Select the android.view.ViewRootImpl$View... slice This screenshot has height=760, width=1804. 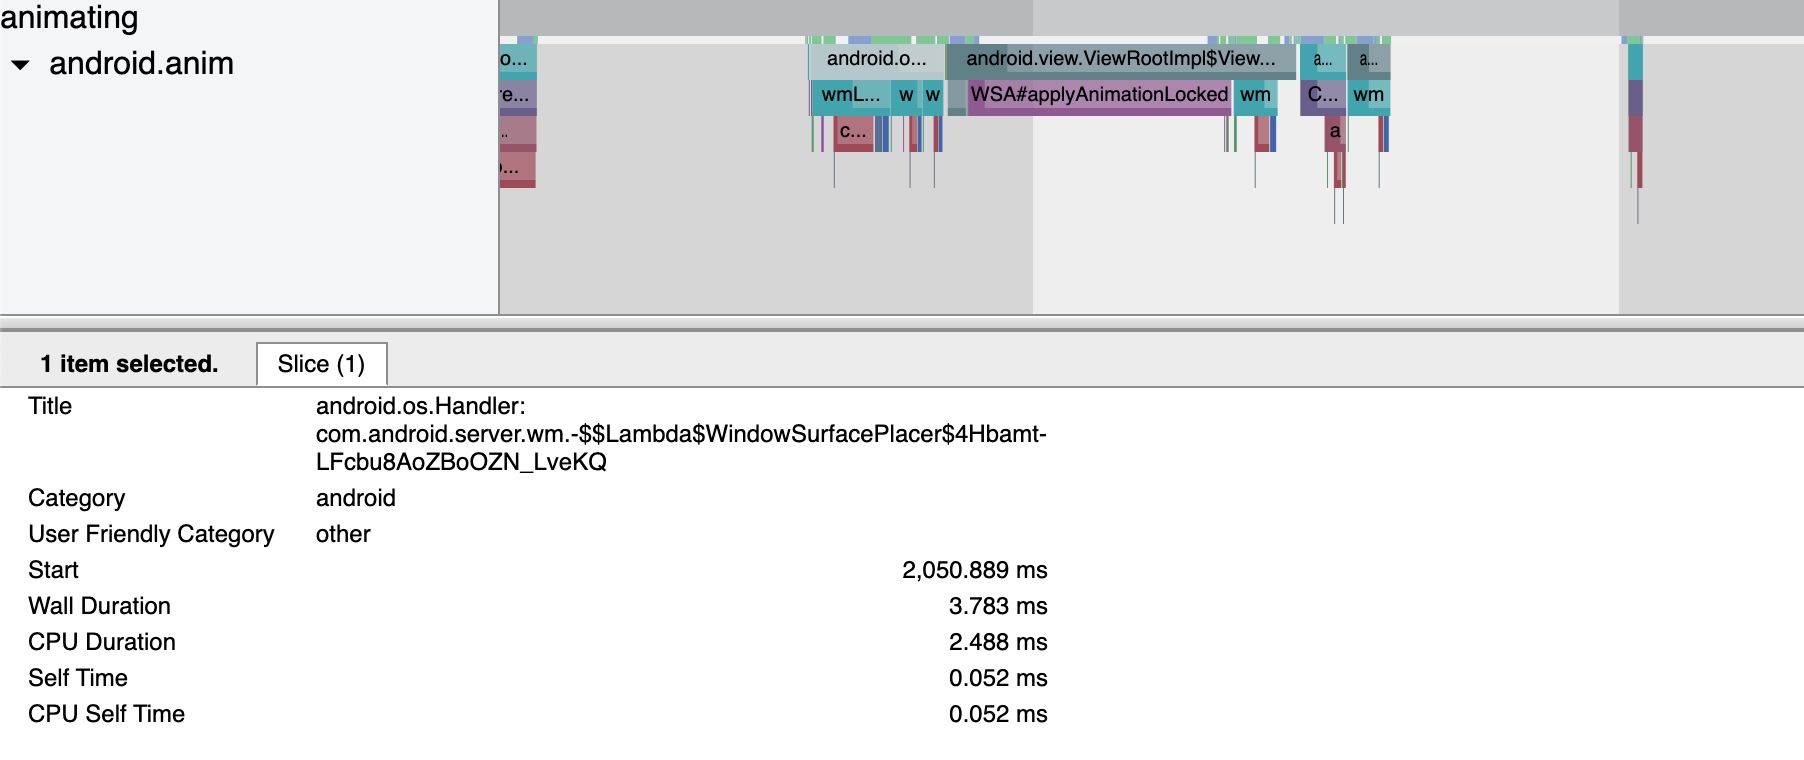(1120, 59)
